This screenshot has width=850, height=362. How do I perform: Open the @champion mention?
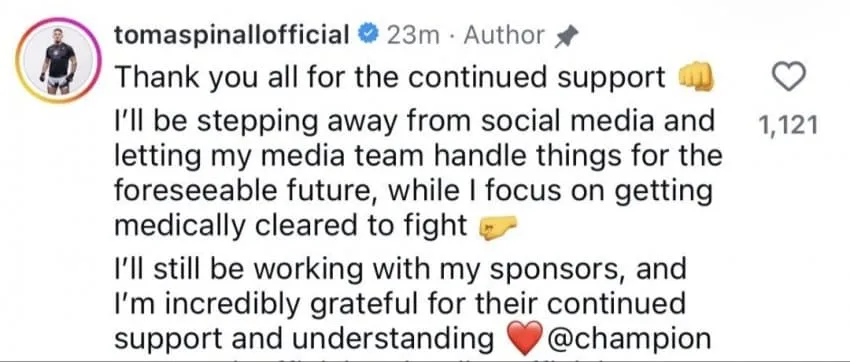tap(629, 338)
